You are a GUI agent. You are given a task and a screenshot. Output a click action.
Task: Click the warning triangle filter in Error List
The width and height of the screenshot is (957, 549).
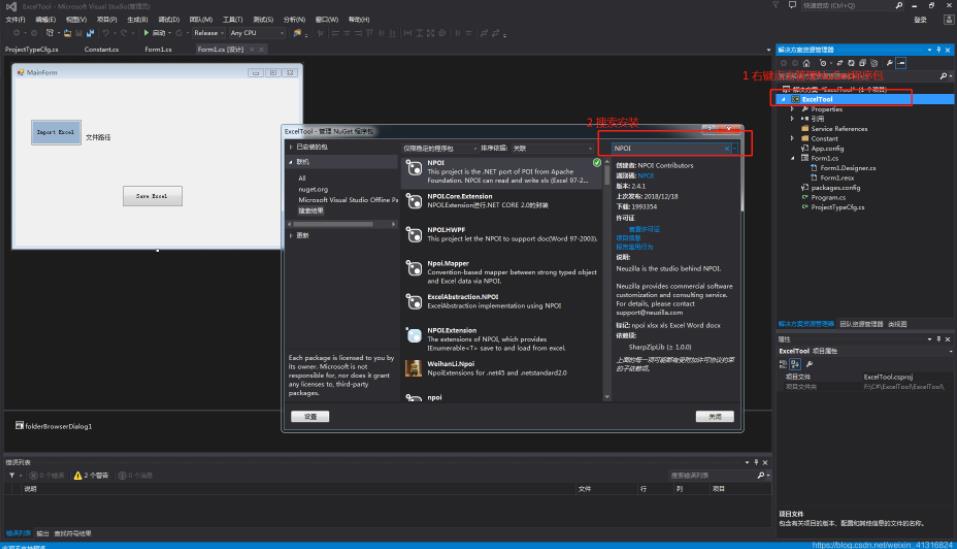(x=78, y=475)
